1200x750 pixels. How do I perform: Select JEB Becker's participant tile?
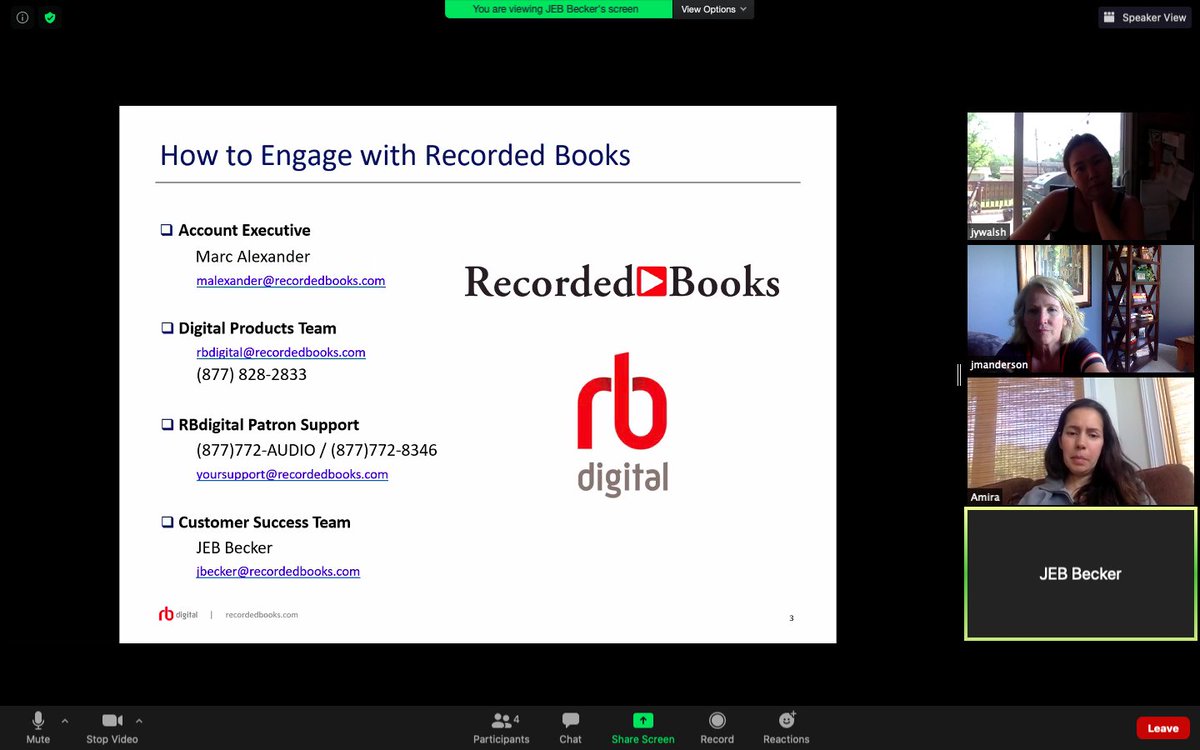(1080, 574)
